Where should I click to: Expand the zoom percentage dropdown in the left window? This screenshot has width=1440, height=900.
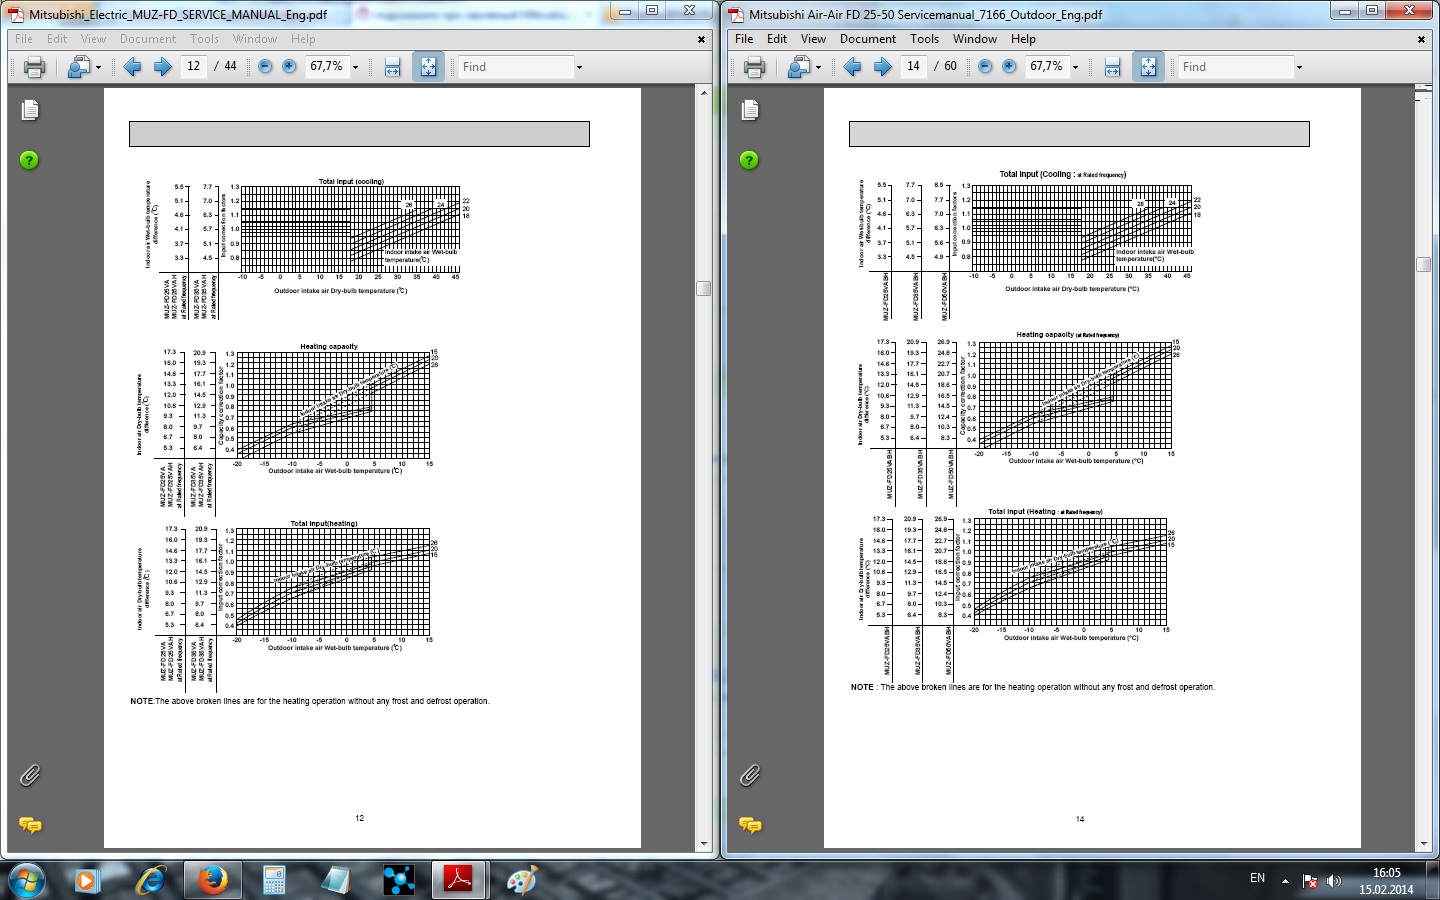point(355,67)
